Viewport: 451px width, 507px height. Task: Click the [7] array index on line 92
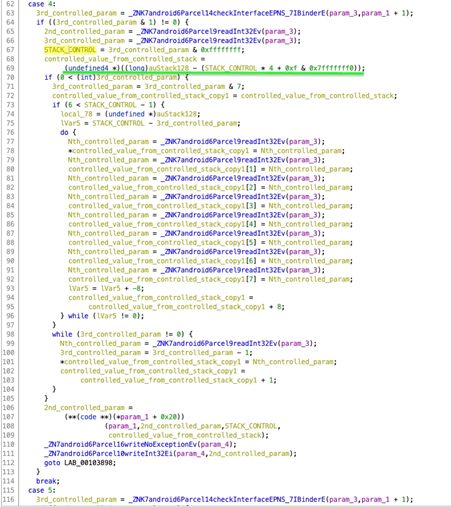coord(251,279)
